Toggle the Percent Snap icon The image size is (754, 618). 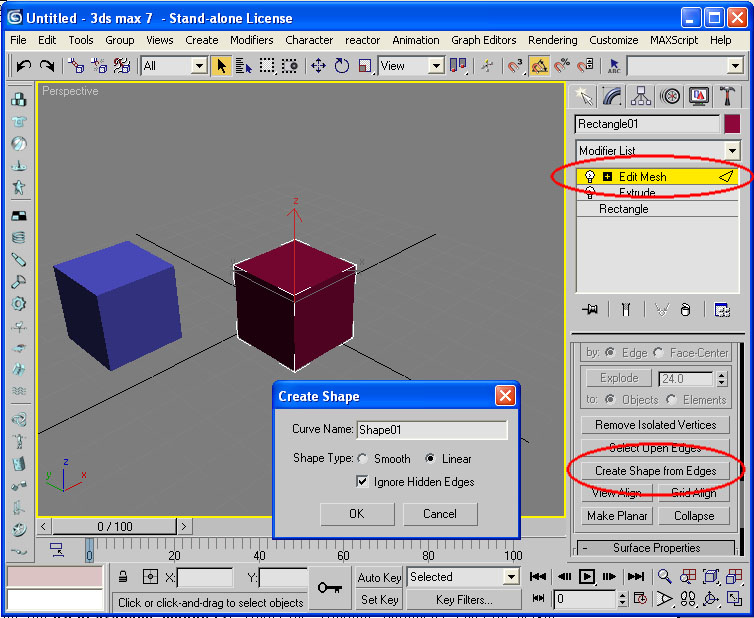pyautogui.click(x=562, y=66)
